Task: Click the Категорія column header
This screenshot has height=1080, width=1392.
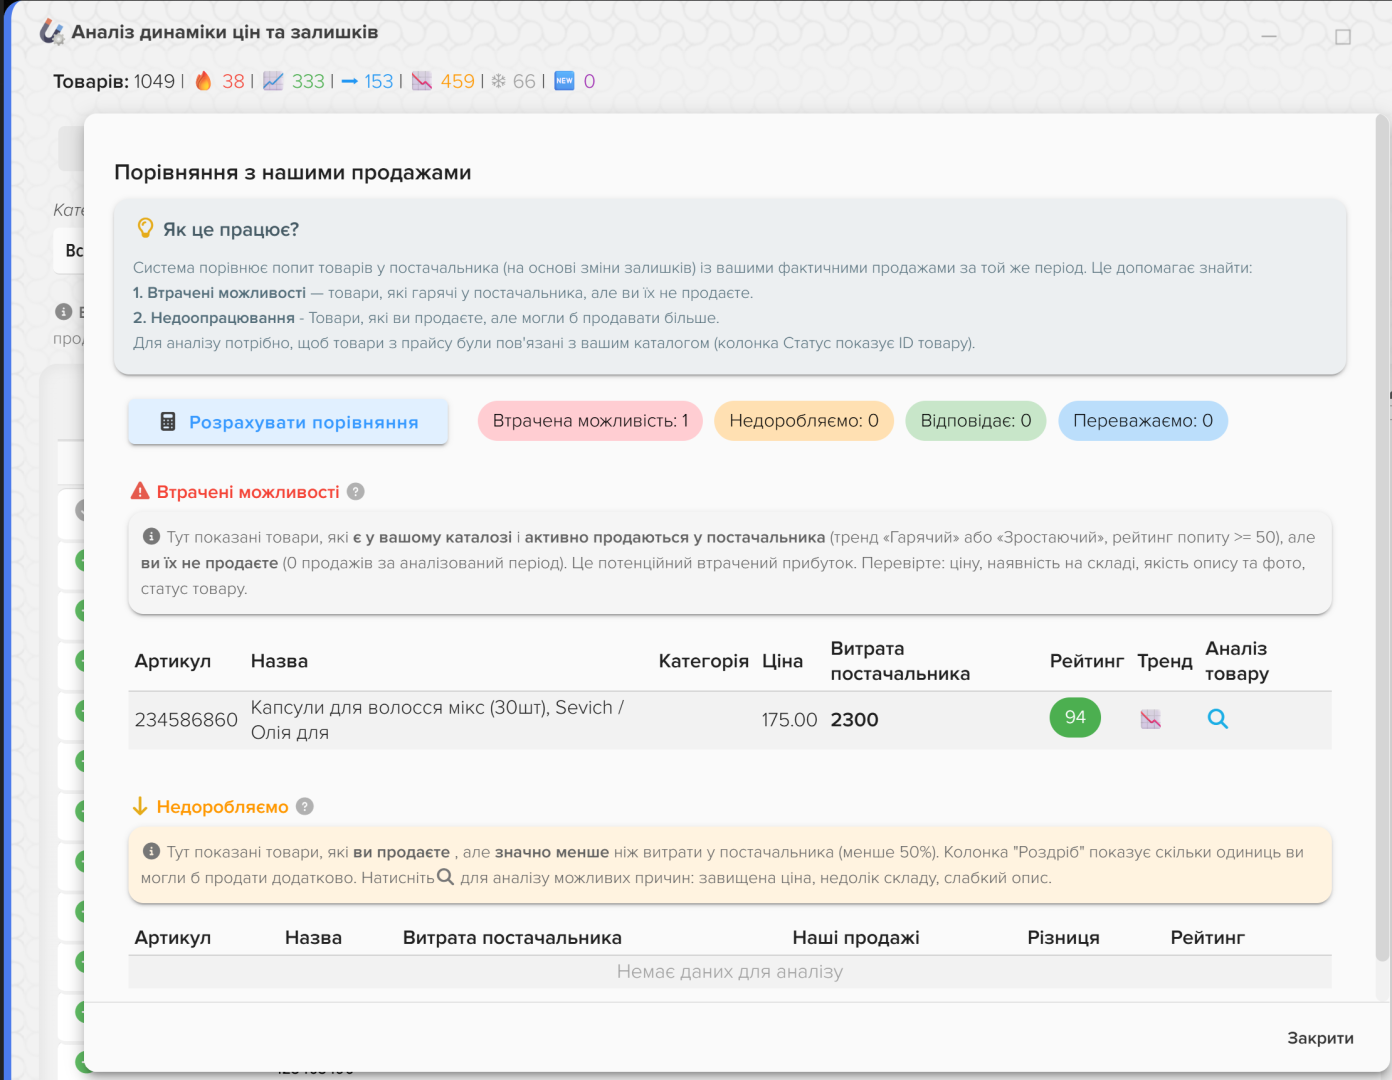Action: [x=703, y=661]
